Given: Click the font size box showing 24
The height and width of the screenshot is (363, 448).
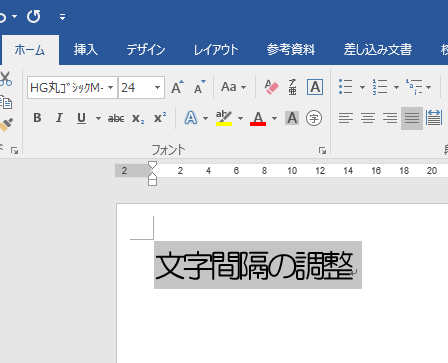Looking at the screenshot, I should click(x=135, y=88).
